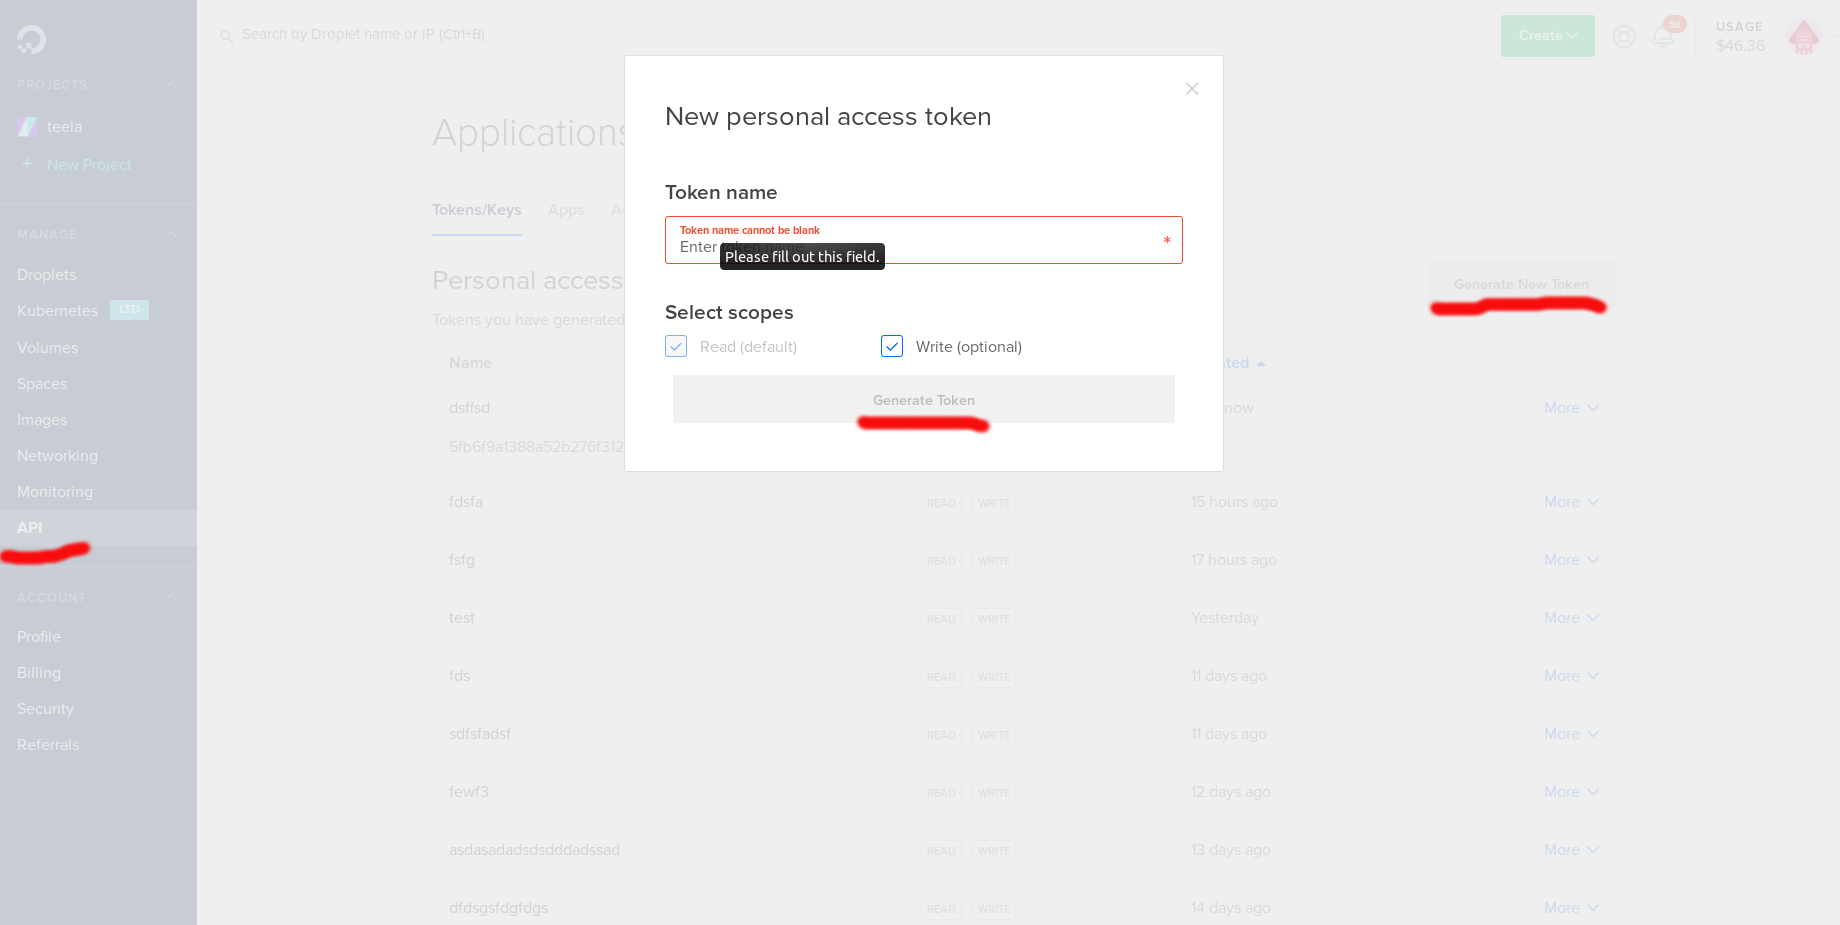Expand More menu for test token
Screen dimensions: 1840x925
[1571, 618]
